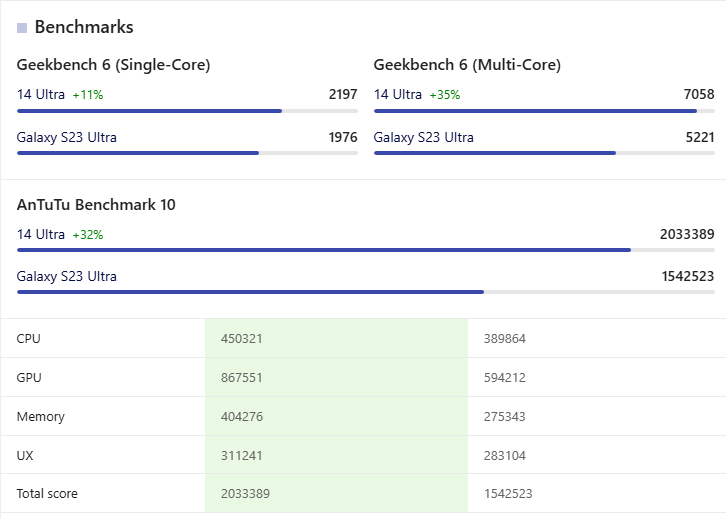Click the square bullet icon beside Benchmarks
Viewport: 726px width, 519px height.
[22, 28]
